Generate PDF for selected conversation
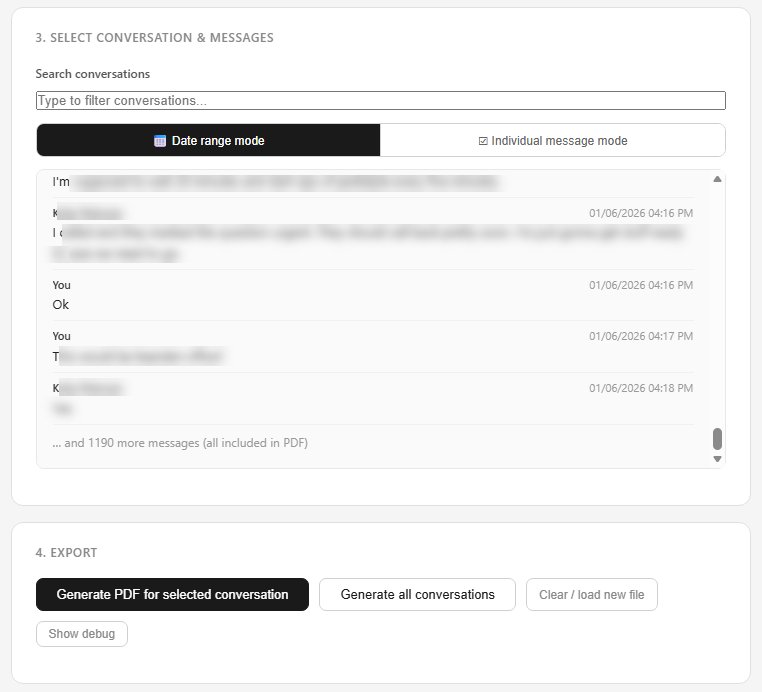The height and width of the screenshot is (692, 762). [x=173, y=594]
